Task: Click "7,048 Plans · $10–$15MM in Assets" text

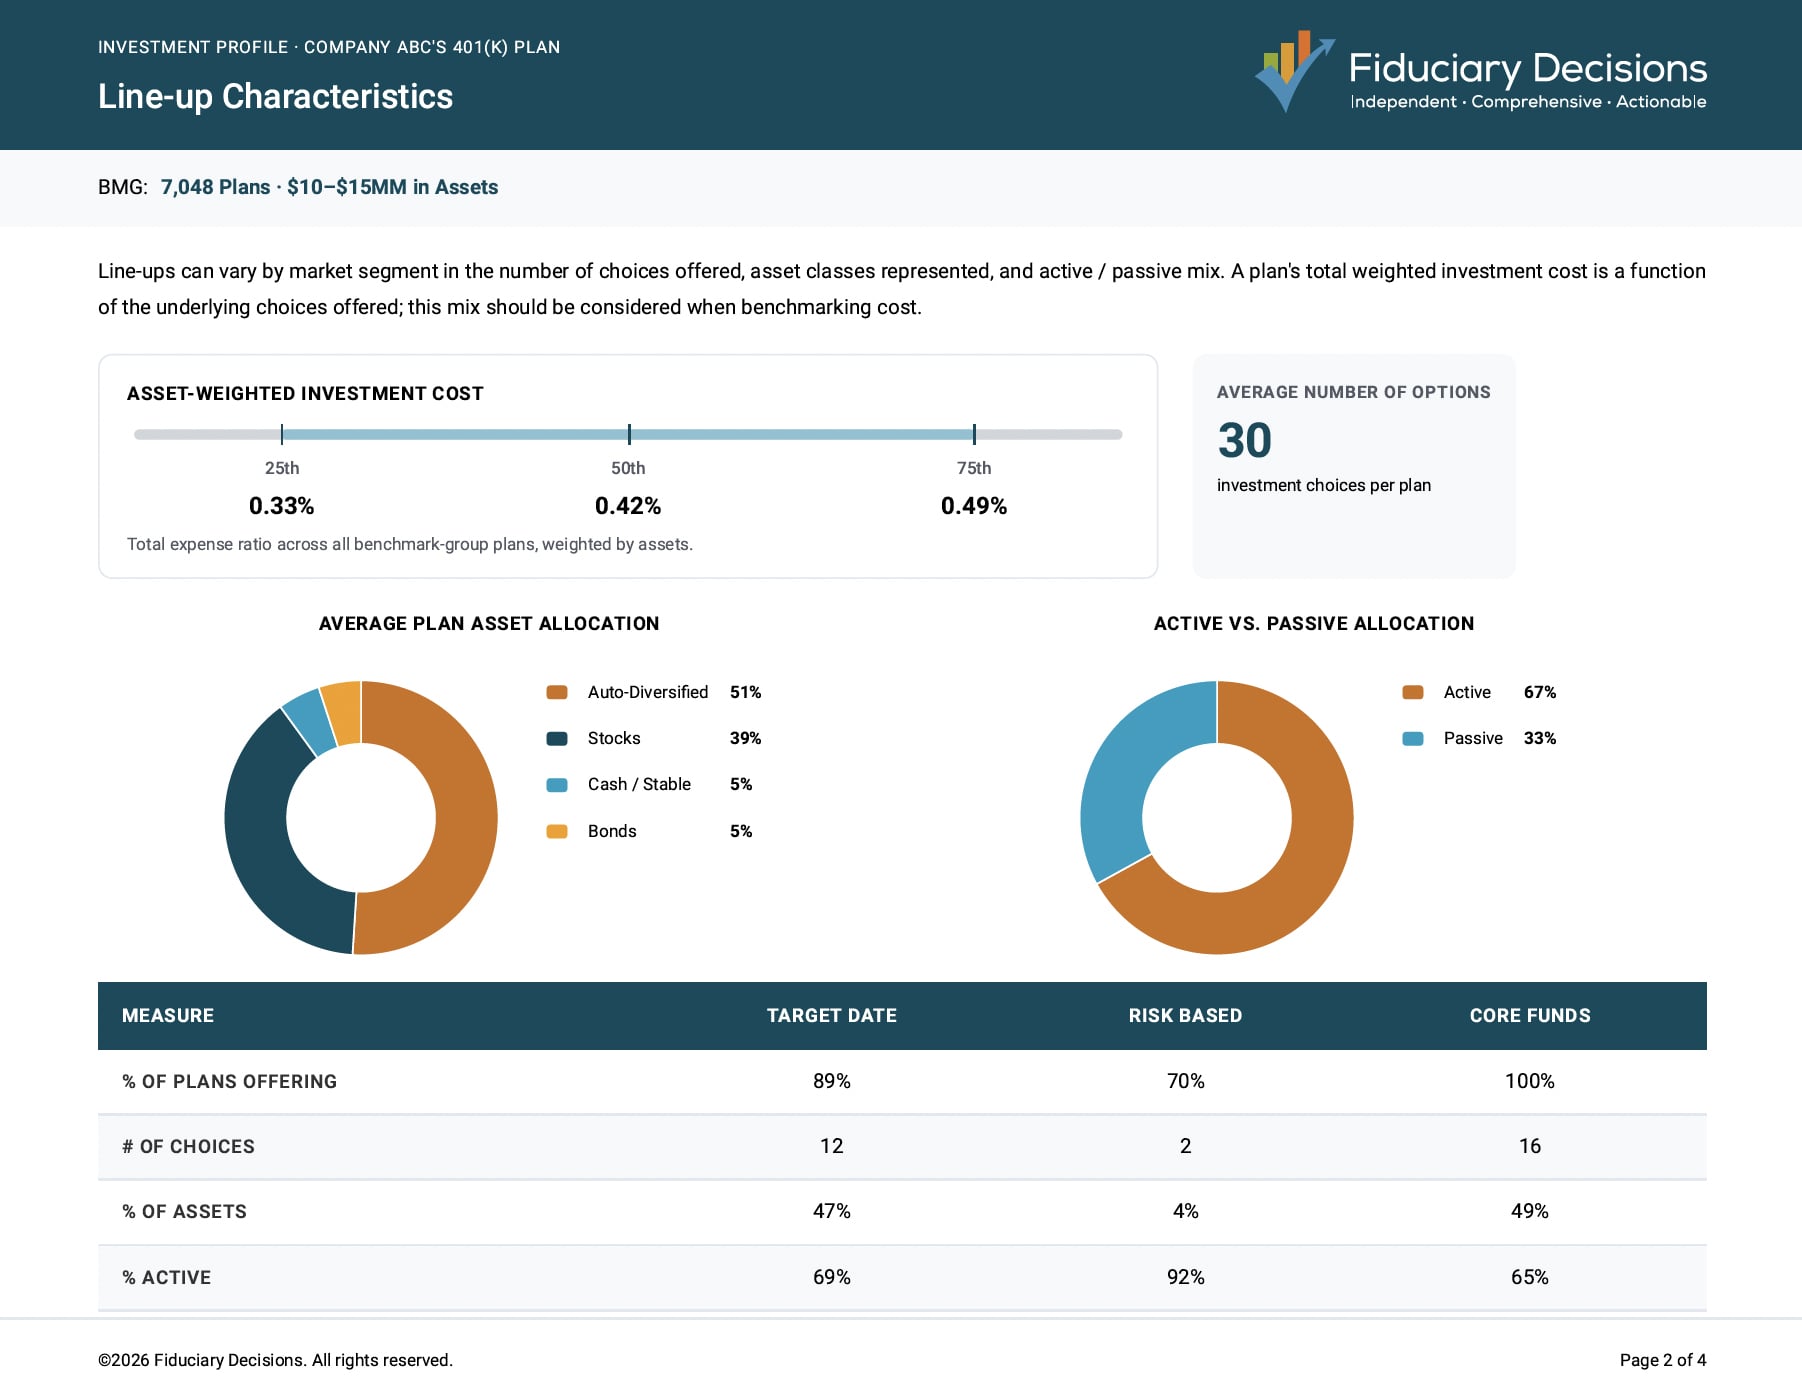Action: (x=329, y=187)
